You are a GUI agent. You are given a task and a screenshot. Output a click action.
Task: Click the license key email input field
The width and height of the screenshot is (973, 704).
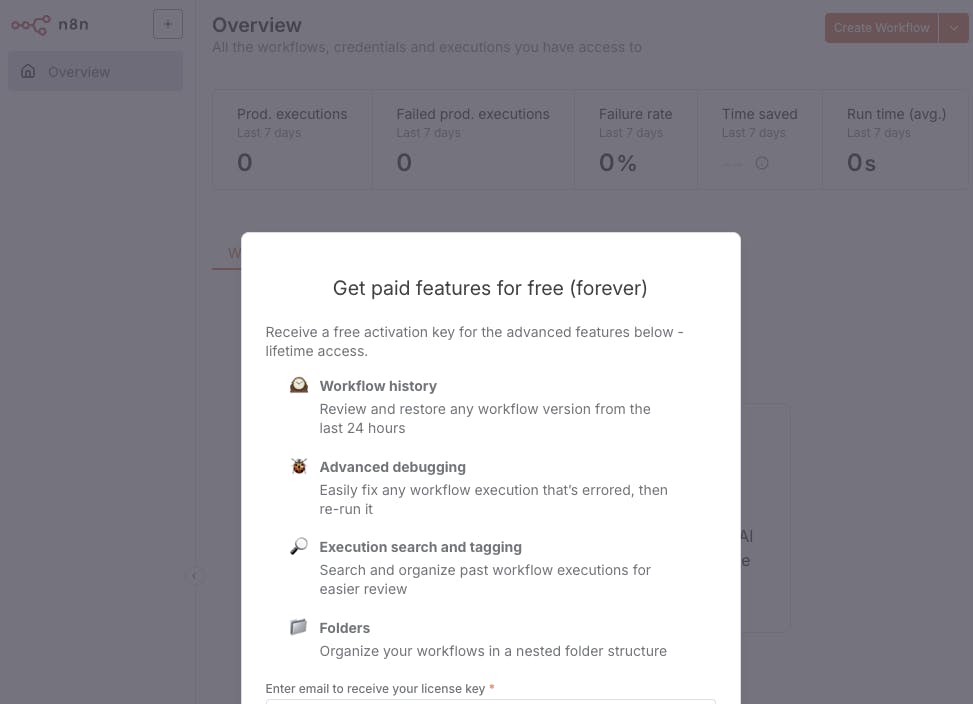click(490, 702)
